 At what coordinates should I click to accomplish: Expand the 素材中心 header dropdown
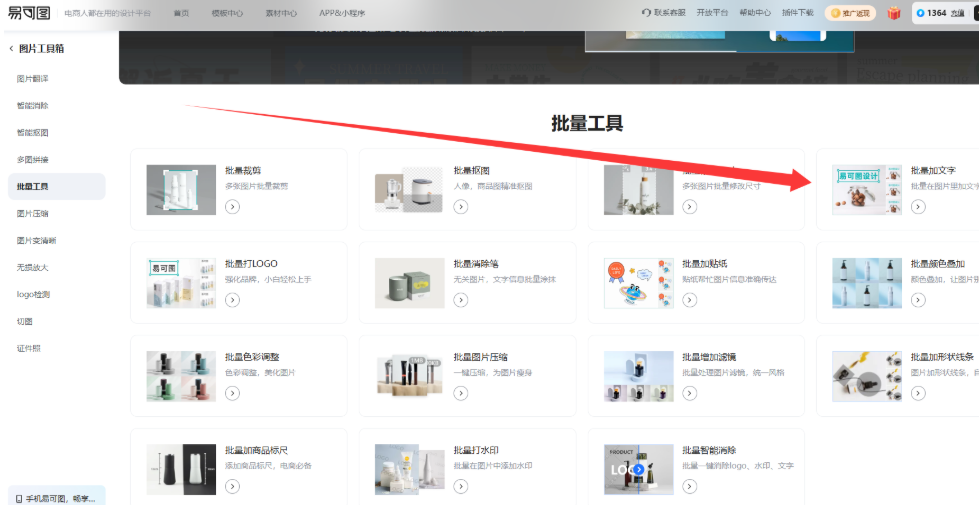(x=282, y=13)
